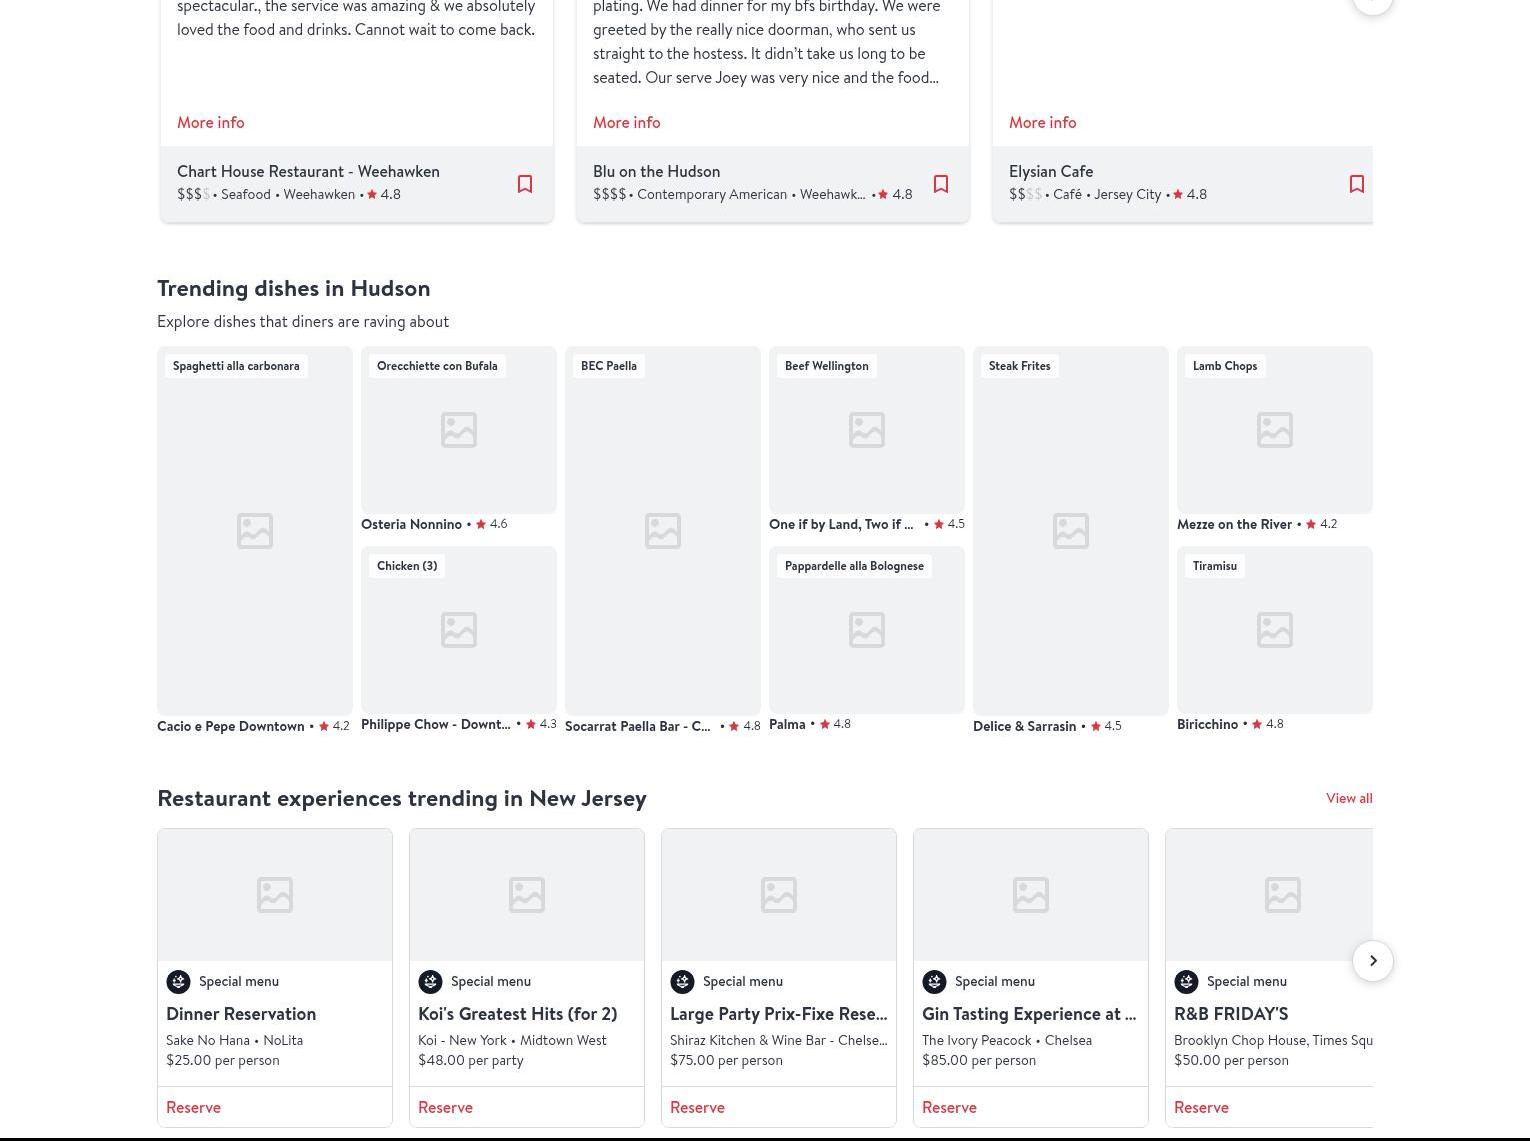Save Blu on the Hudson bookmark
Image resolution: width=1530 pixels, height=1141 pixels.
tap(940, 184)
